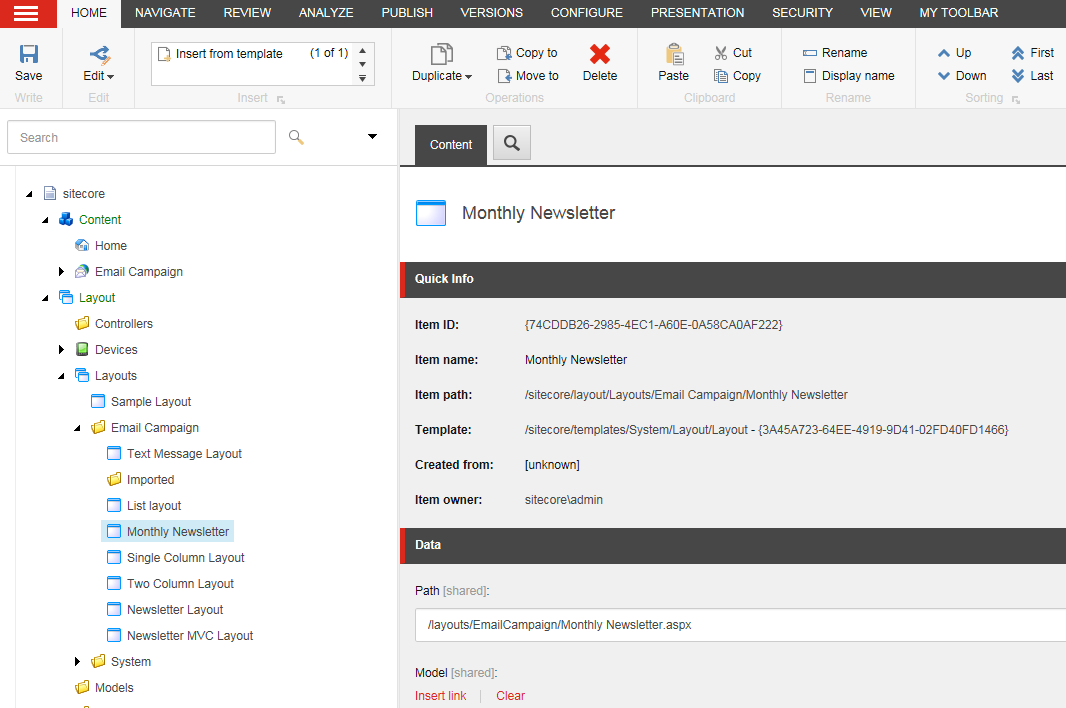Click the Insert link link
The image size is (1066, 708).
coord(440,696)
